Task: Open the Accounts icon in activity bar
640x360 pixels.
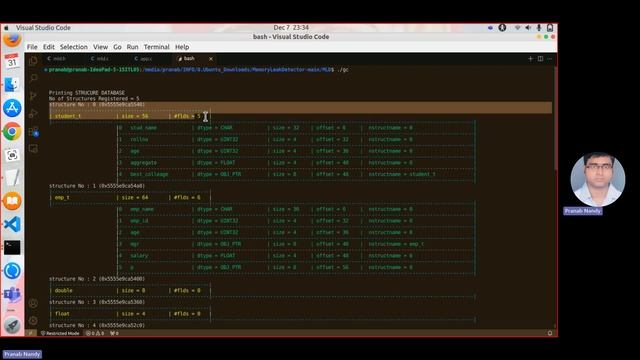Action: pyautogui.click(x=33, y=303)
